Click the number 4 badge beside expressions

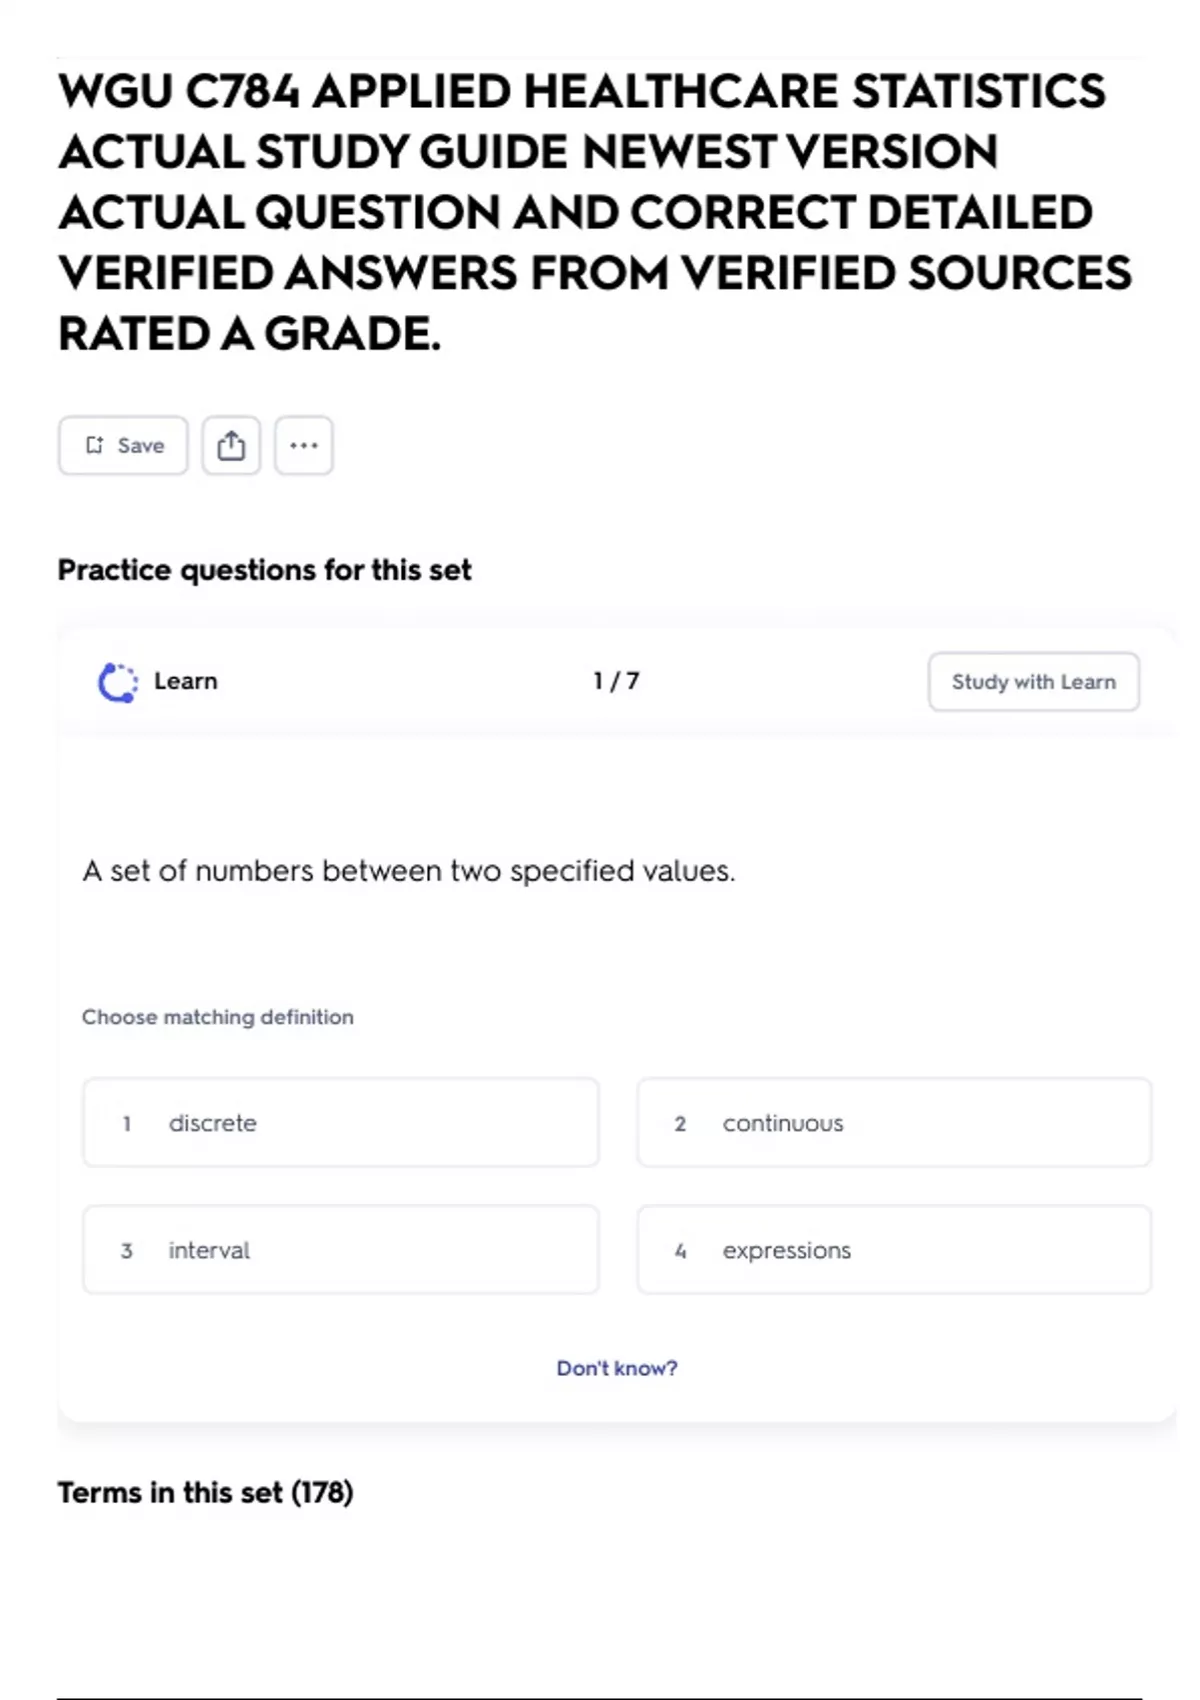click(x=681, y=1251)
